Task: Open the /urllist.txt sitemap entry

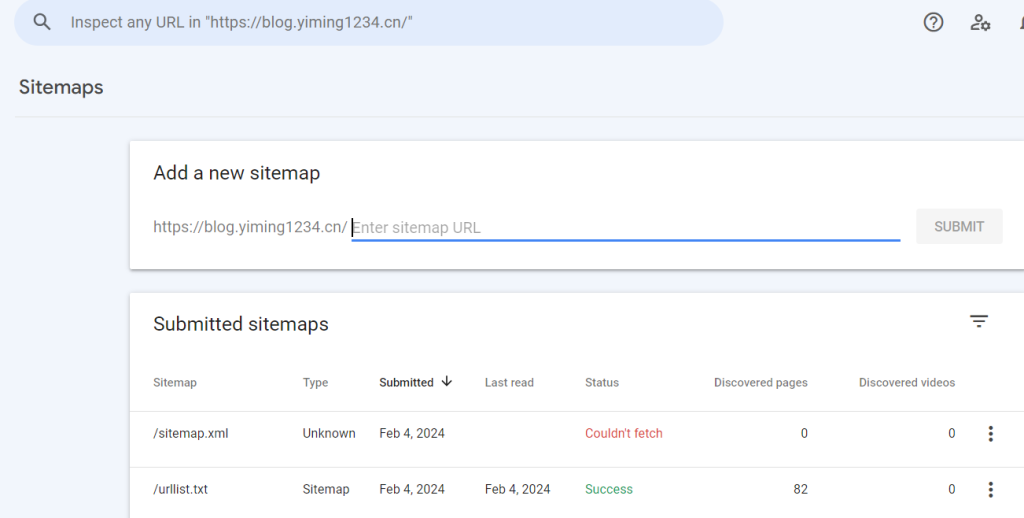Action: point(180,490)
